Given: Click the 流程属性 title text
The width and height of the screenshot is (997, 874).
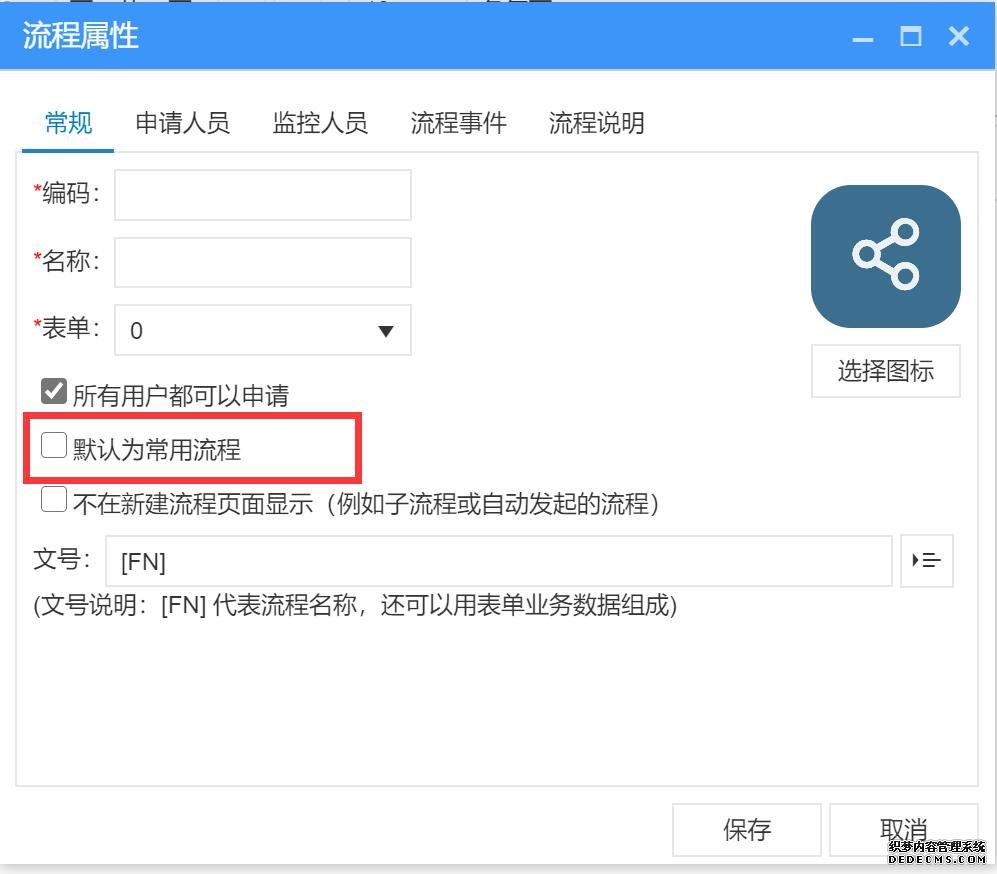Looking at the screenshot, I should (80, 36).
